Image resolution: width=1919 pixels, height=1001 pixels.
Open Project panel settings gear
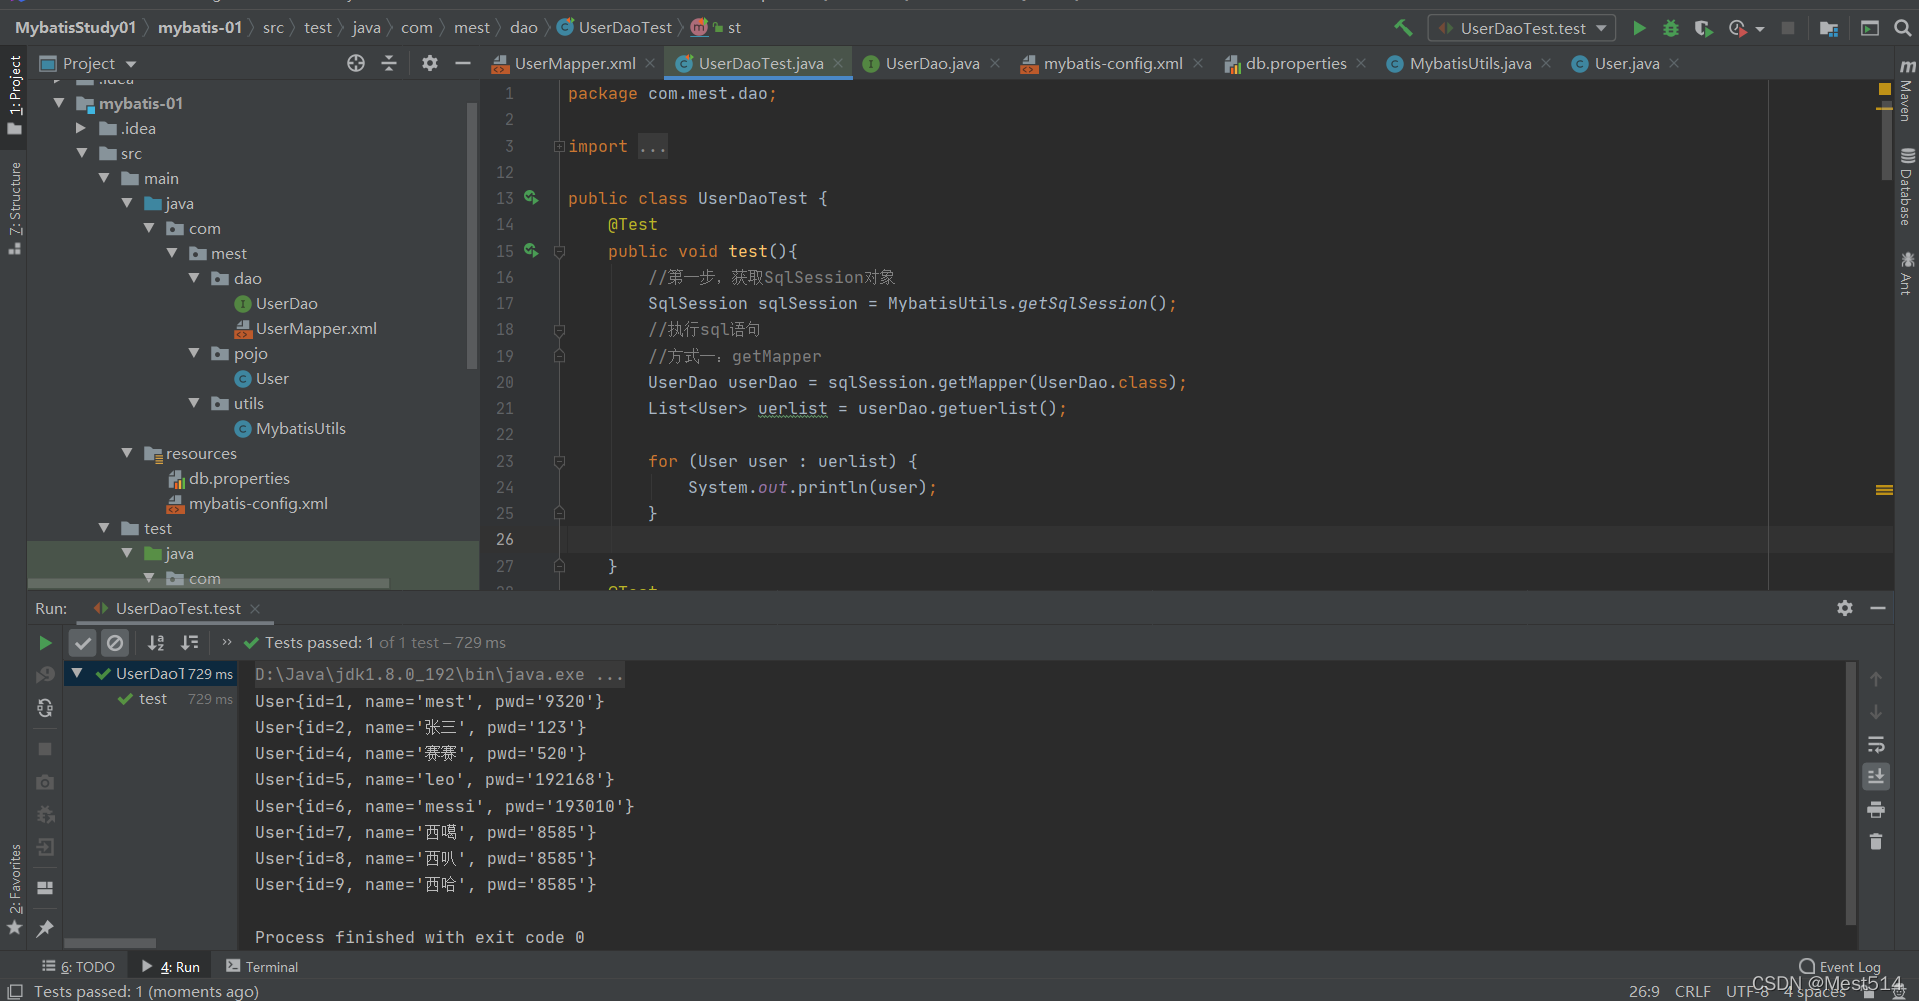(x=430, y=63)
